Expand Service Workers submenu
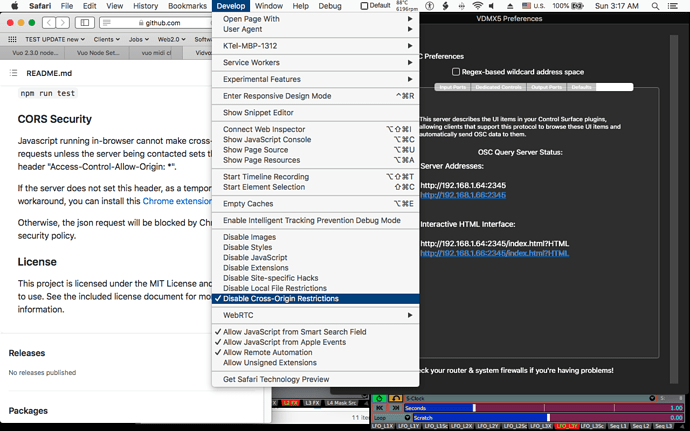The width and height of the screenshot is (690, 431). [x=316, y=63]
